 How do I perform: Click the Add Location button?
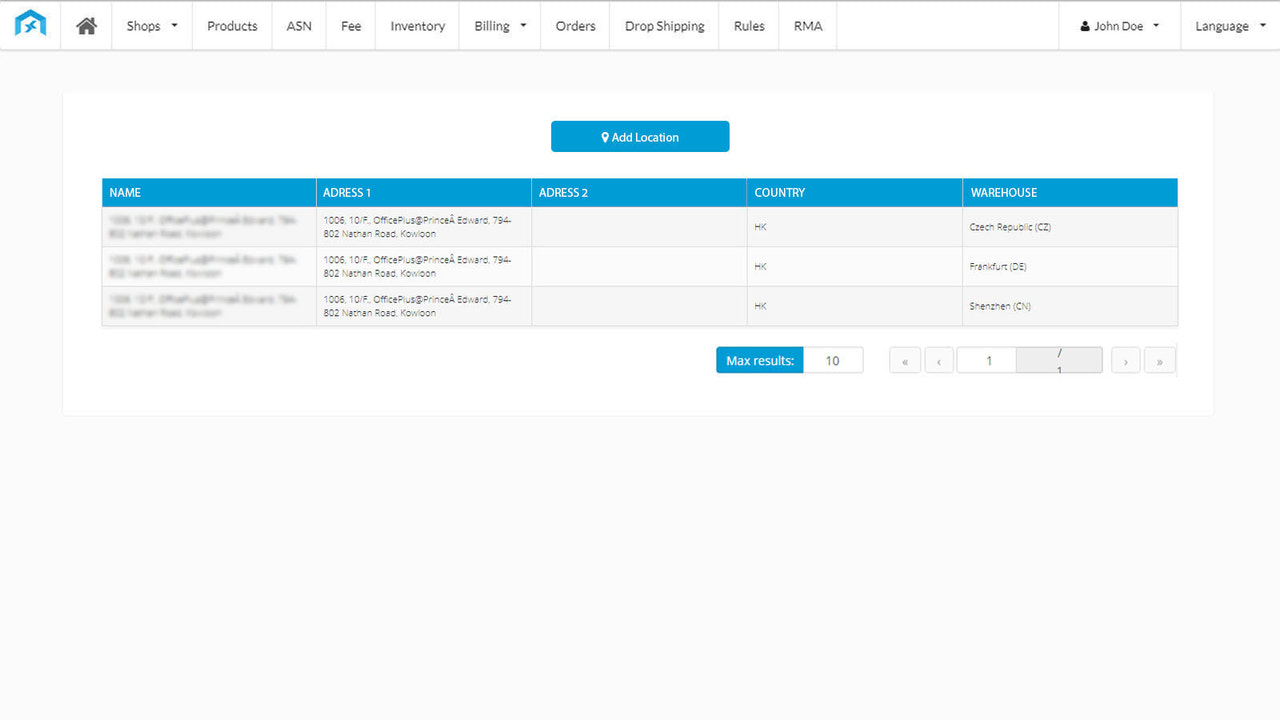coord(640,136)
